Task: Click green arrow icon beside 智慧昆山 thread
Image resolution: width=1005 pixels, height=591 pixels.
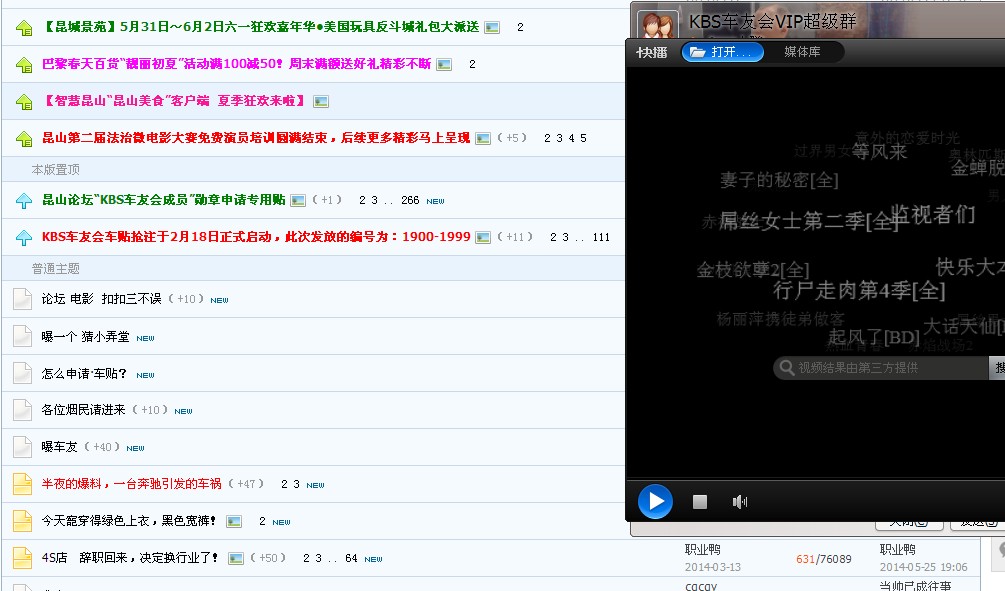Action: (24, 102)
